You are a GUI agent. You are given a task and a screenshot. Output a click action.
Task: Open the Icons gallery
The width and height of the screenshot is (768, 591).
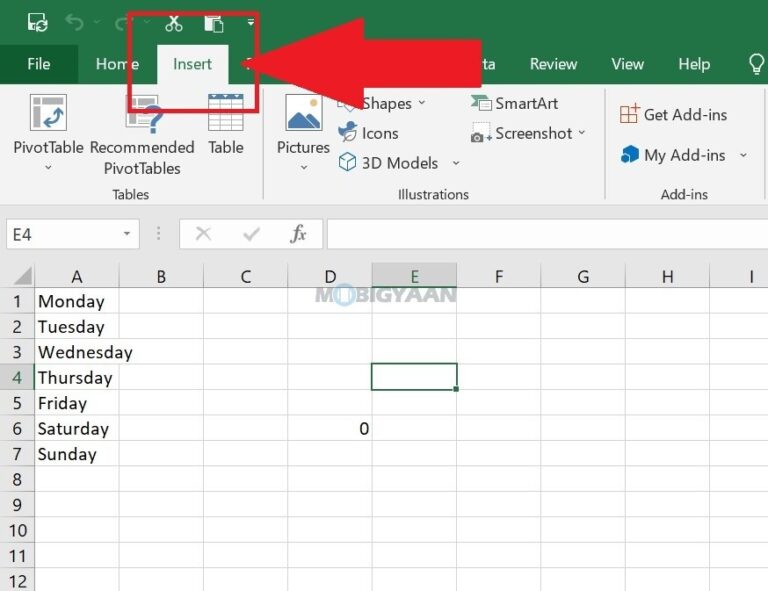[x=369, y=133]
